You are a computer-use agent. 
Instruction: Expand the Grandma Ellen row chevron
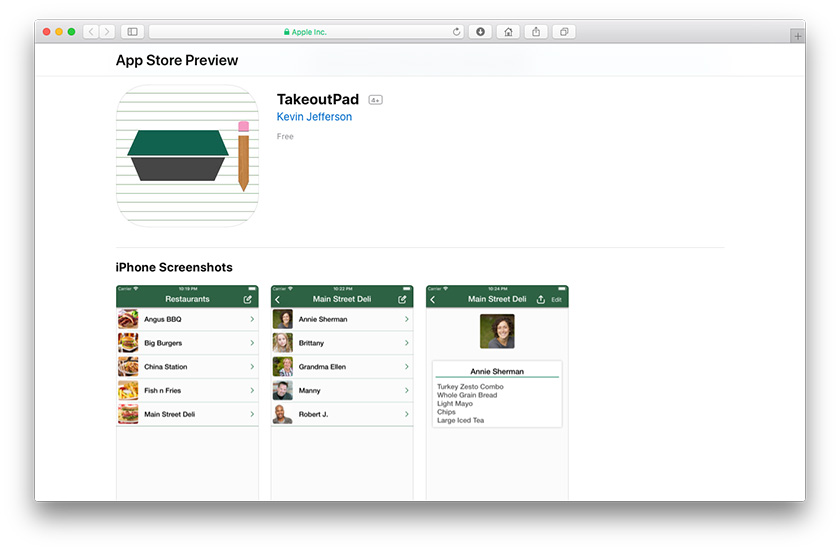coord(407,367)
